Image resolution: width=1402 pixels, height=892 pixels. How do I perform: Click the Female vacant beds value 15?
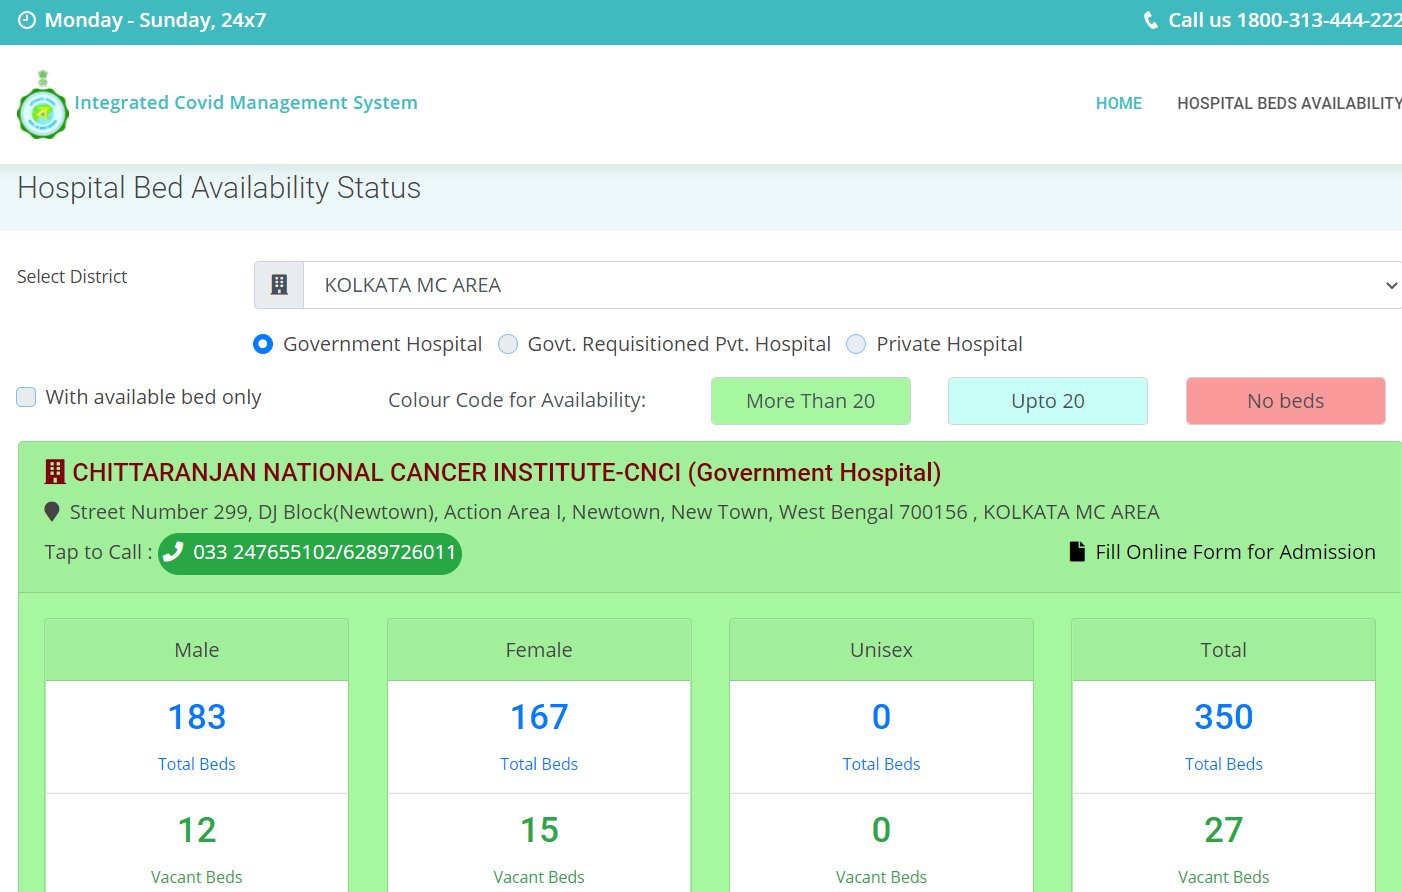pyautogui.click(x=539, y=830)
